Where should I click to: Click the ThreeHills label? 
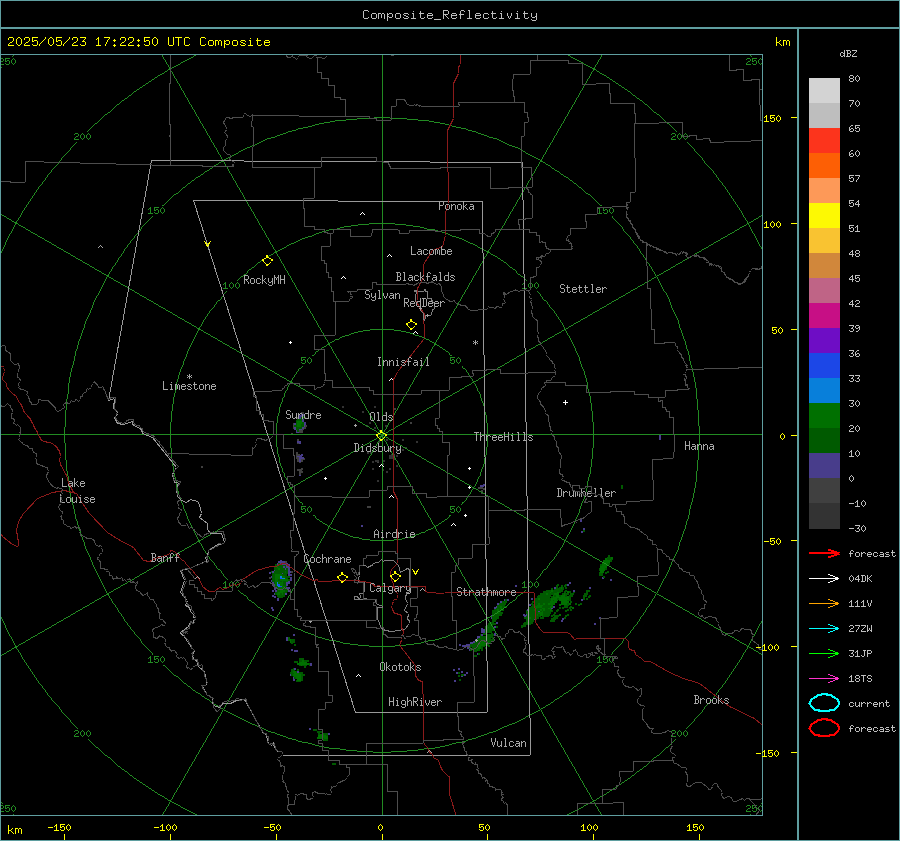tap(503, 437)
